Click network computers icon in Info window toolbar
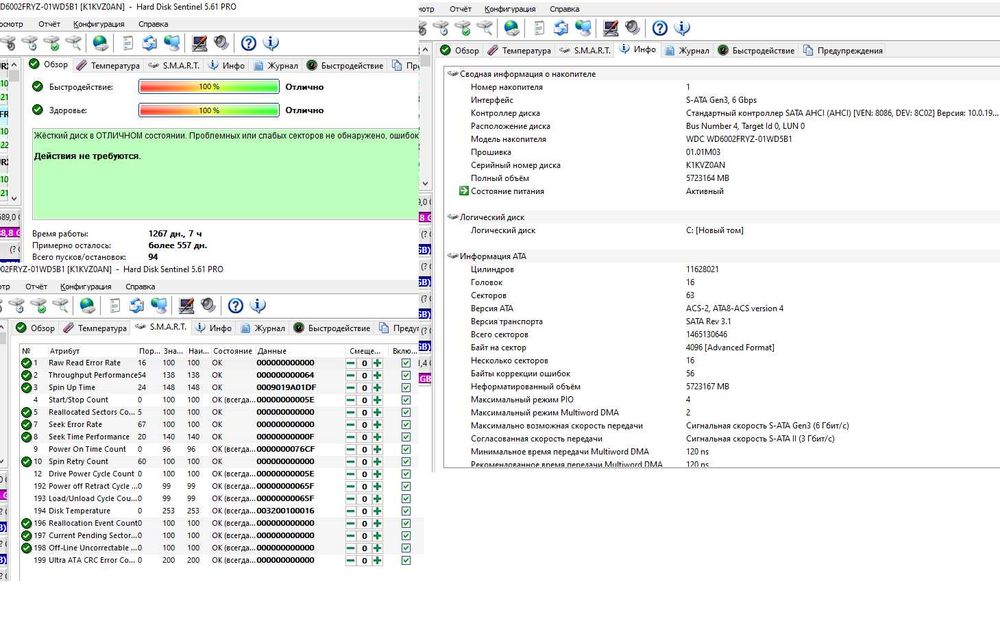1000x619 pixels. pyautogui.click(x=583, y=27)
